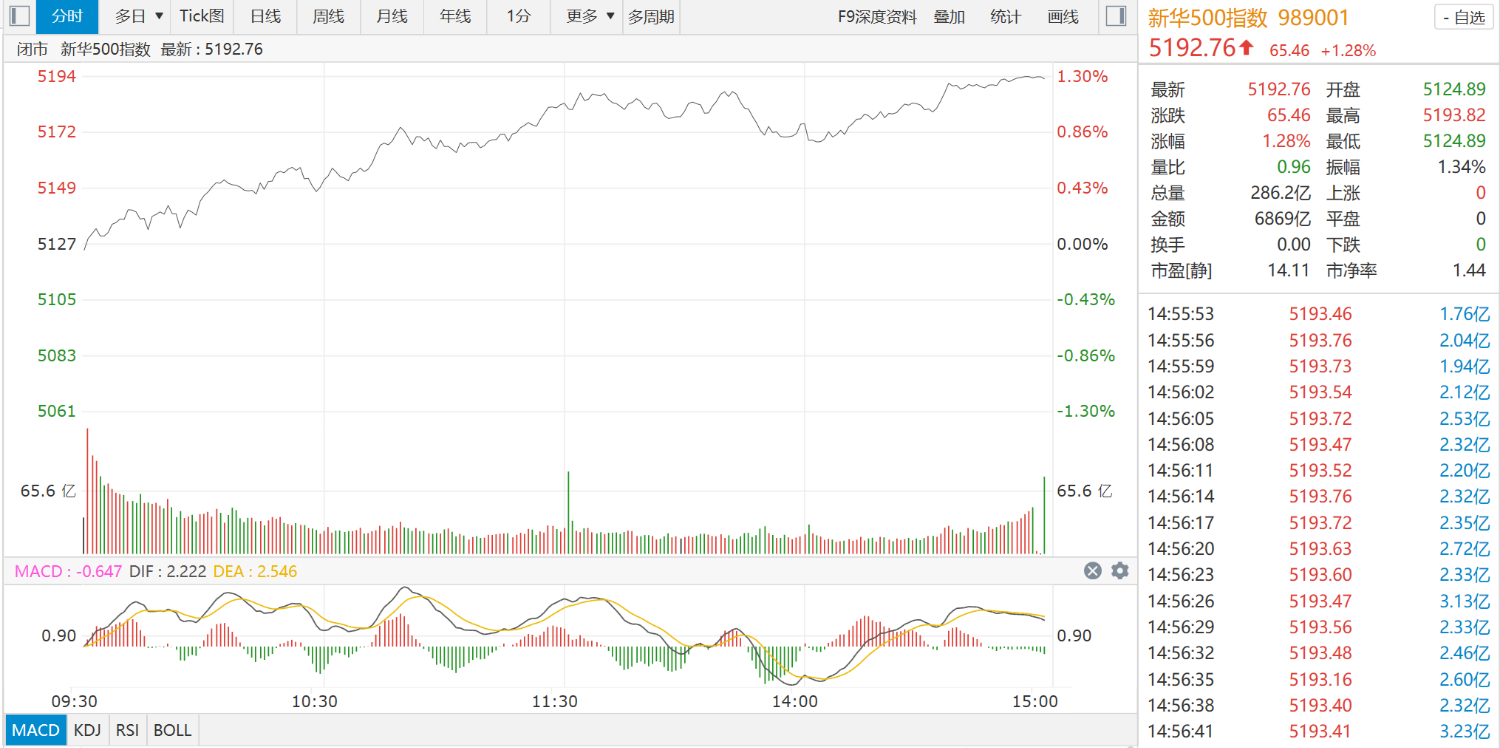The width and height of the screenshot is (1500, 748).
Task: Switch to the 分时 intraday tab
Action: coord(68,16)
